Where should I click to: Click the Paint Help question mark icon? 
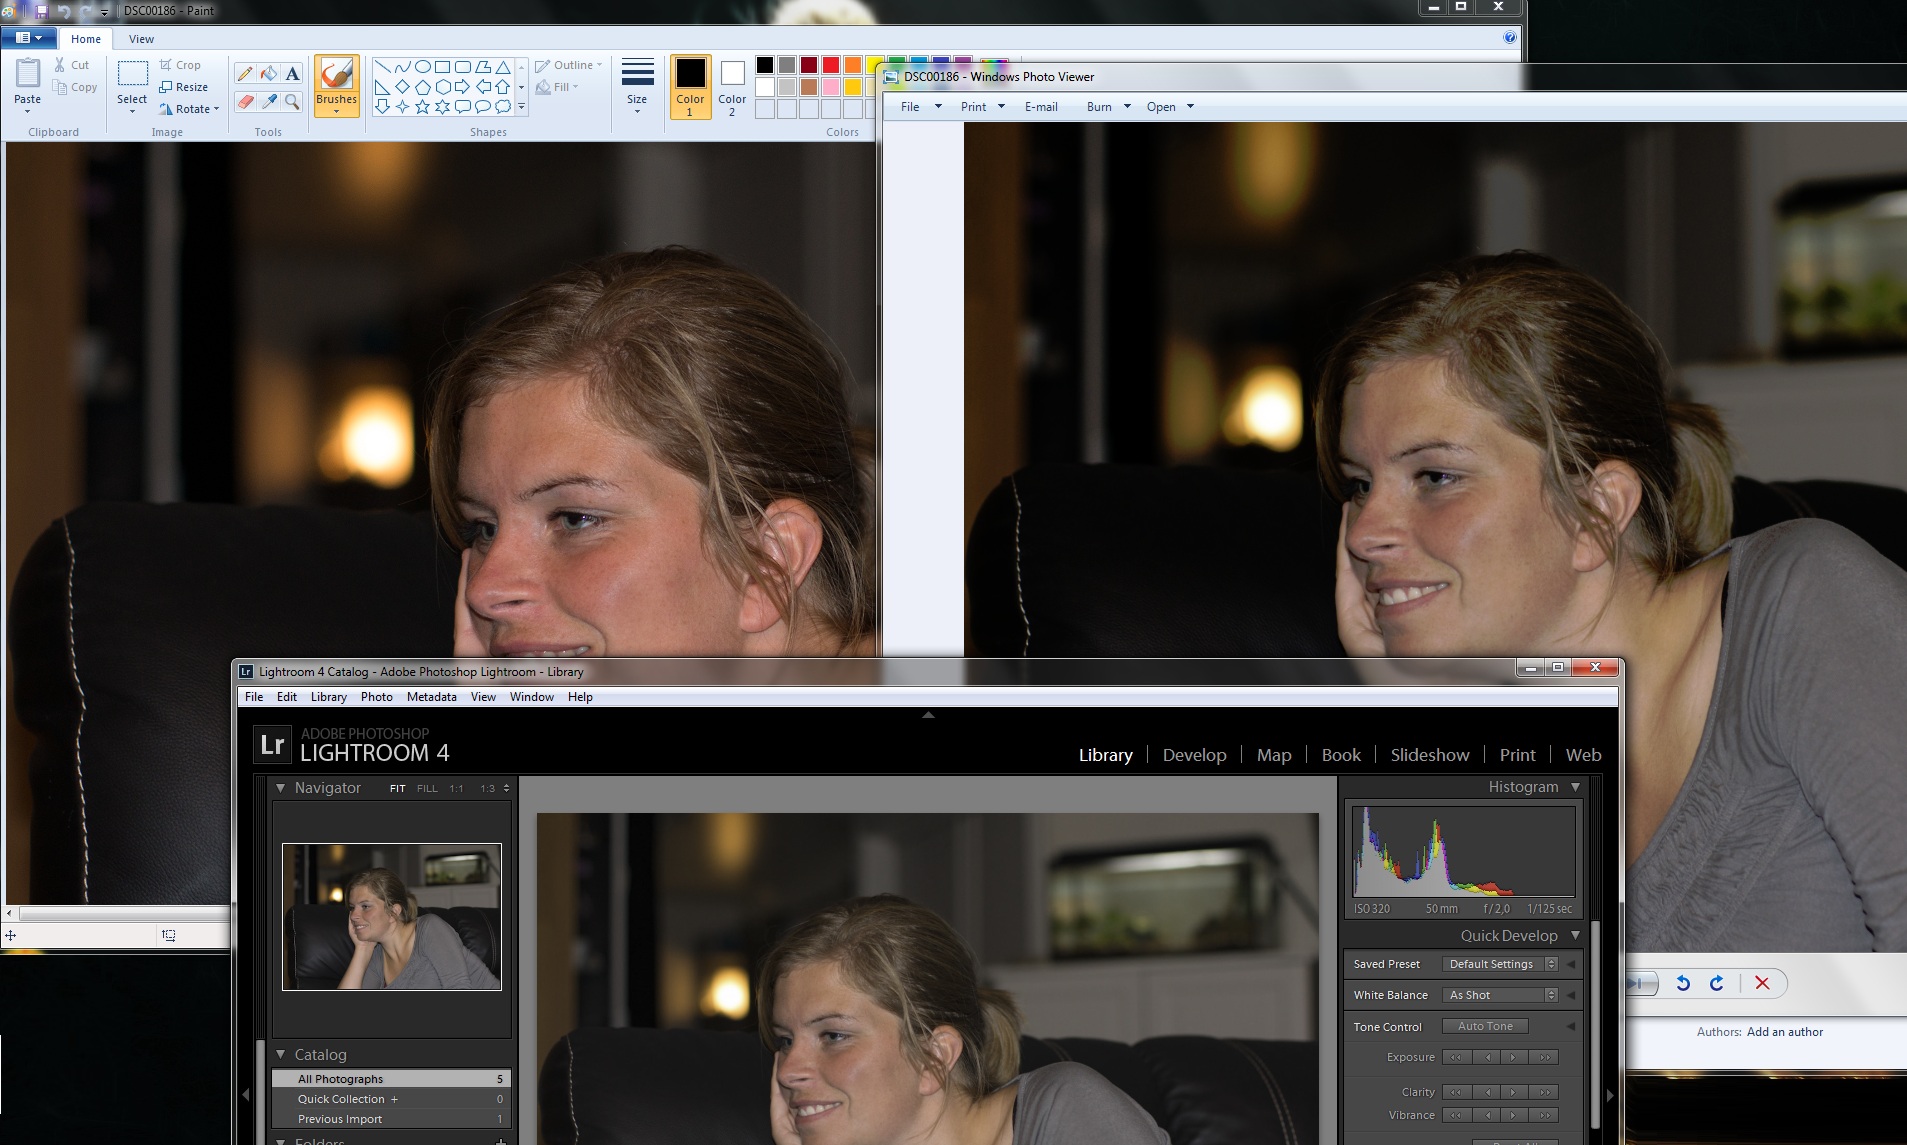(x=1510, y=38)
